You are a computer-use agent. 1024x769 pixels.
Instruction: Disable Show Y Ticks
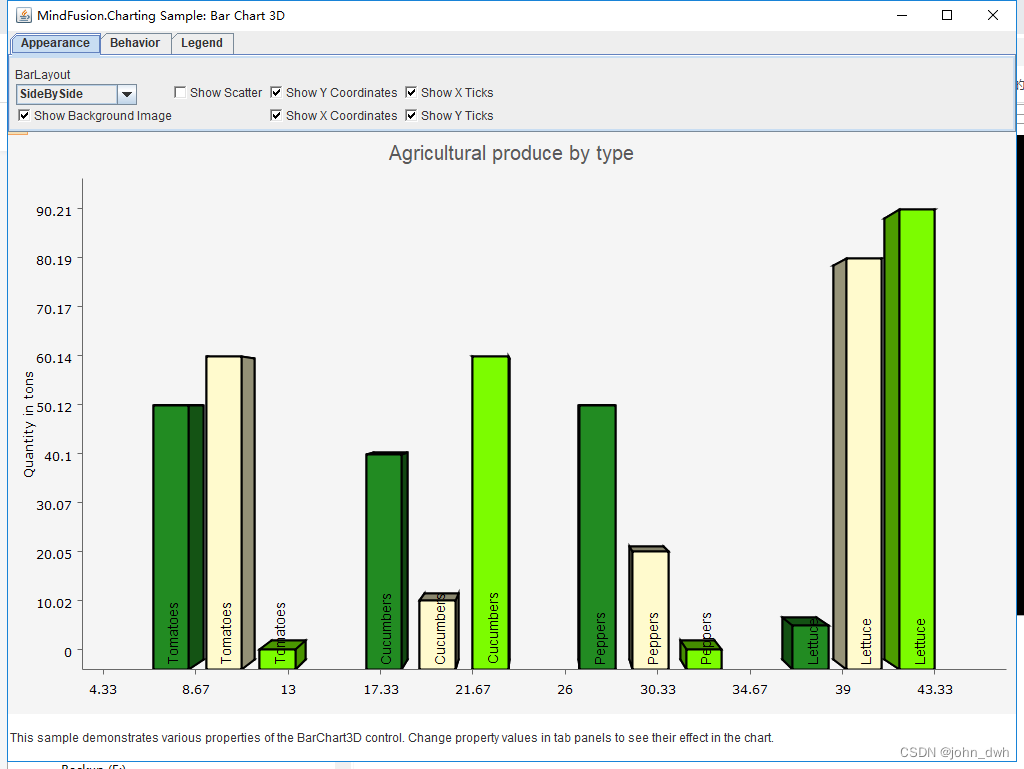(410, 115)
